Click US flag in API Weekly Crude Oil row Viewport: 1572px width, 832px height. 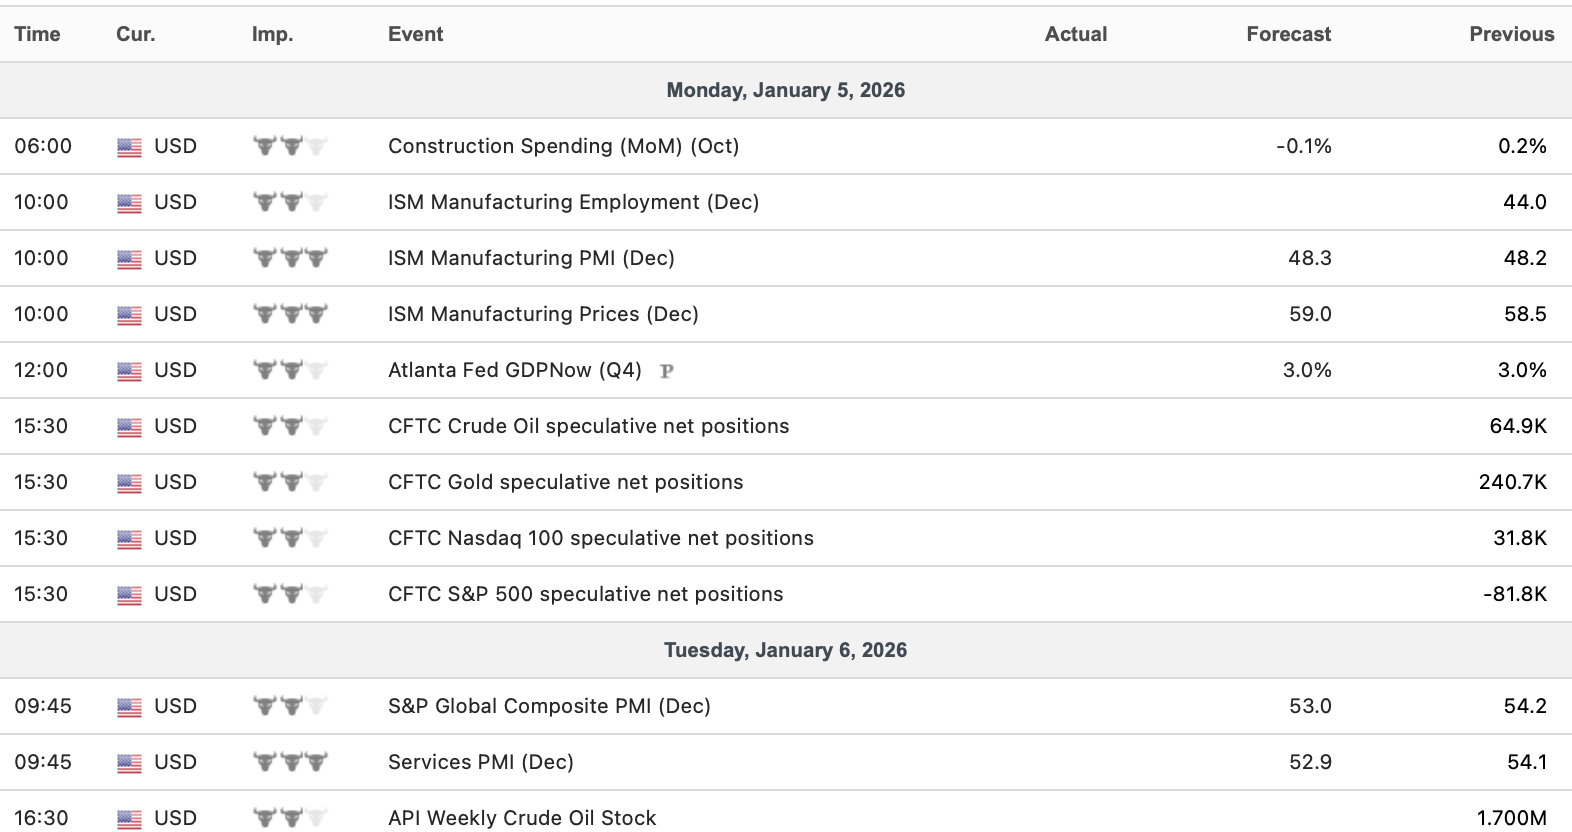[x=129, y=819]
